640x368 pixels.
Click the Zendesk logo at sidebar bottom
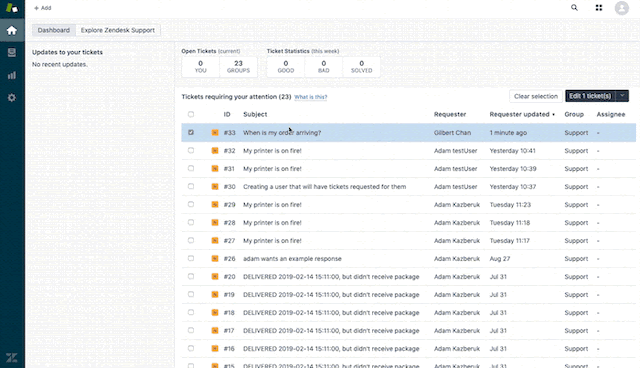12,358
